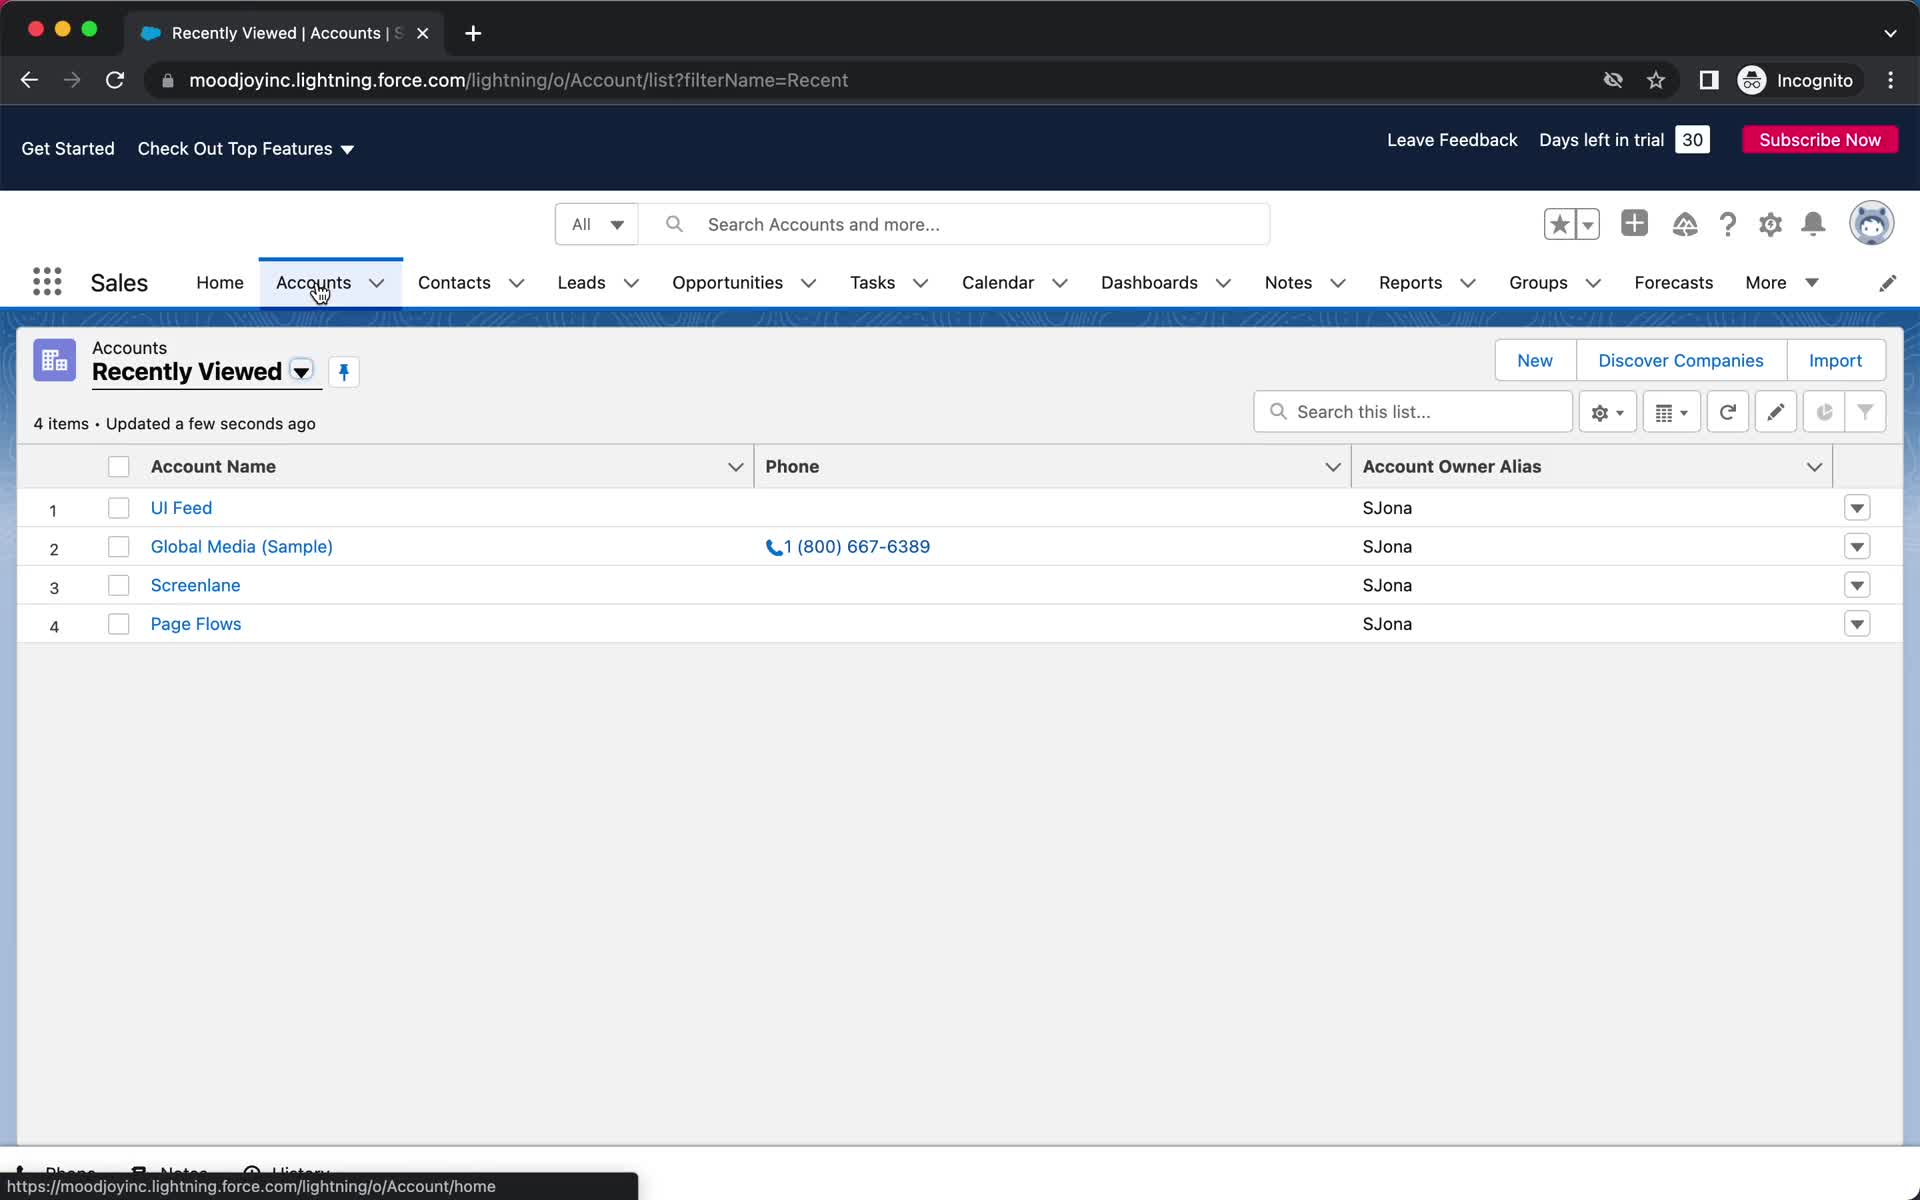Click the Import button
This screenshot has height=1200, width=1920.
(x=1835, y=360)
